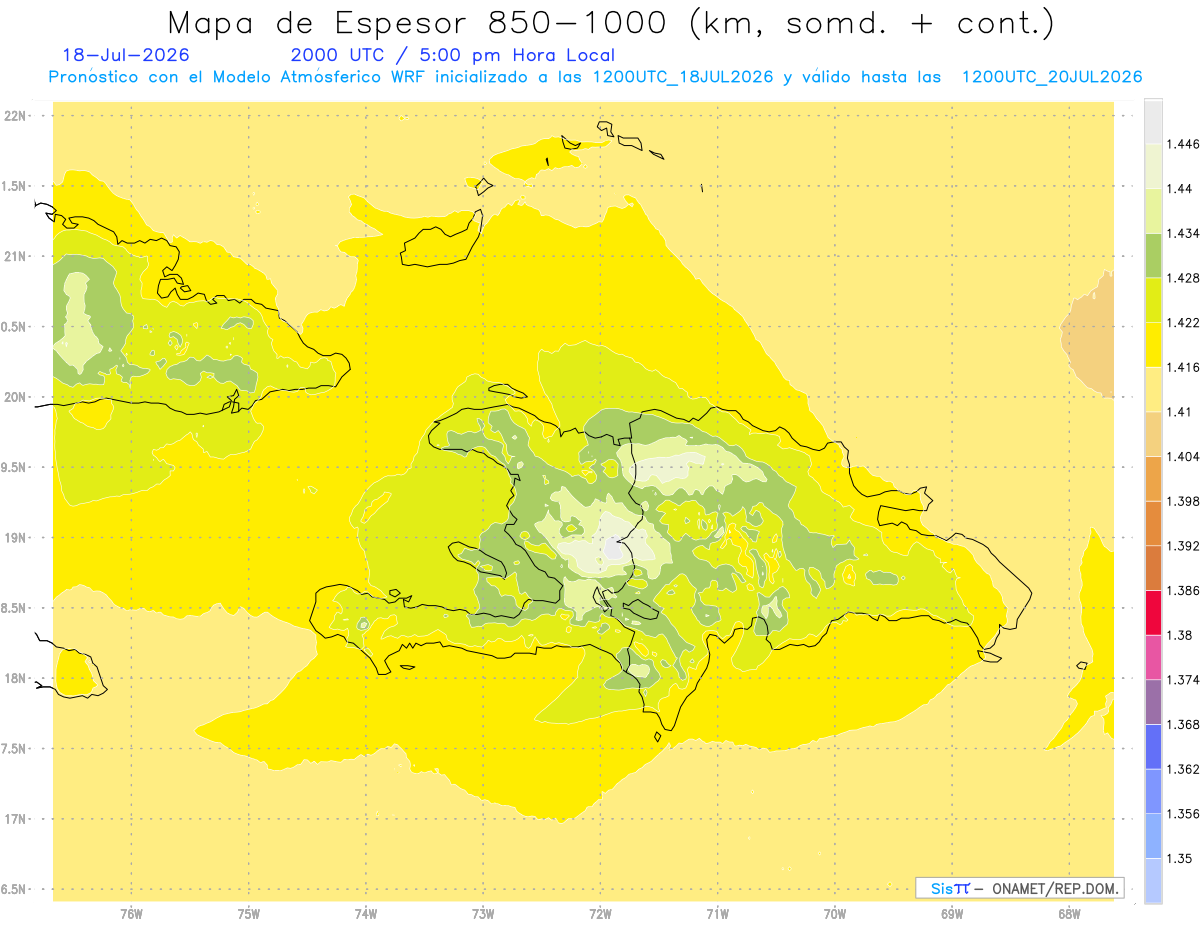
Task: Click the latitude axis label '17N'
Action: point(14,820)
